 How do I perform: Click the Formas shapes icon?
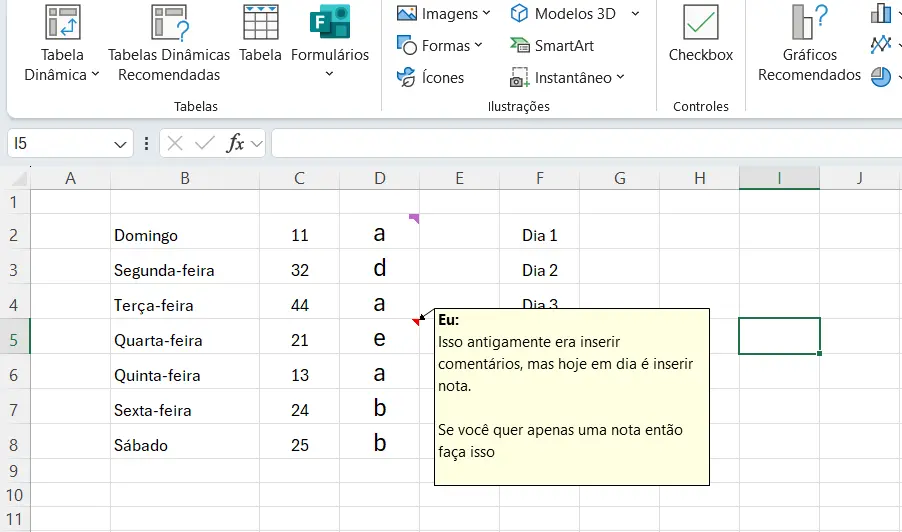point(407,45)
